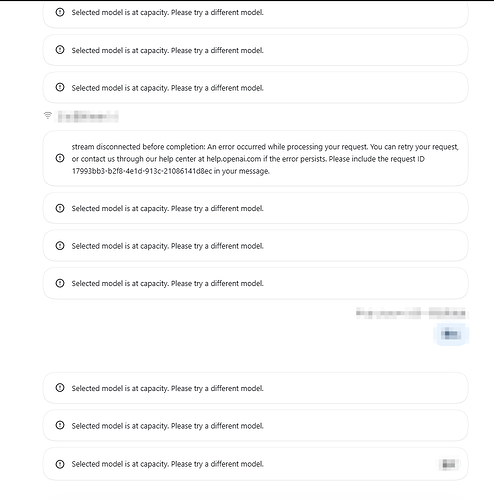The width and height of the screenshot is (494, 500).
Task: Click the blue highlighted message bubble
Action: tap(451, 334)
